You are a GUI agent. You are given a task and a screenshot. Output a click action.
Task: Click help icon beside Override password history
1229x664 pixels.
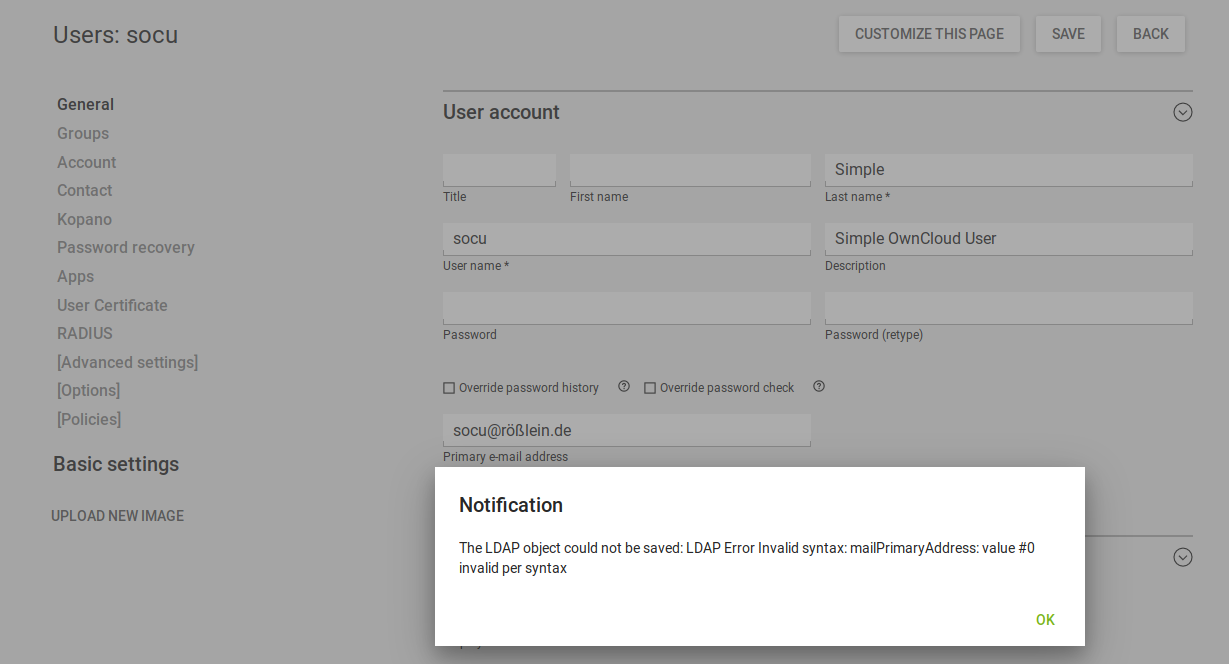click(x=624, y=387)
